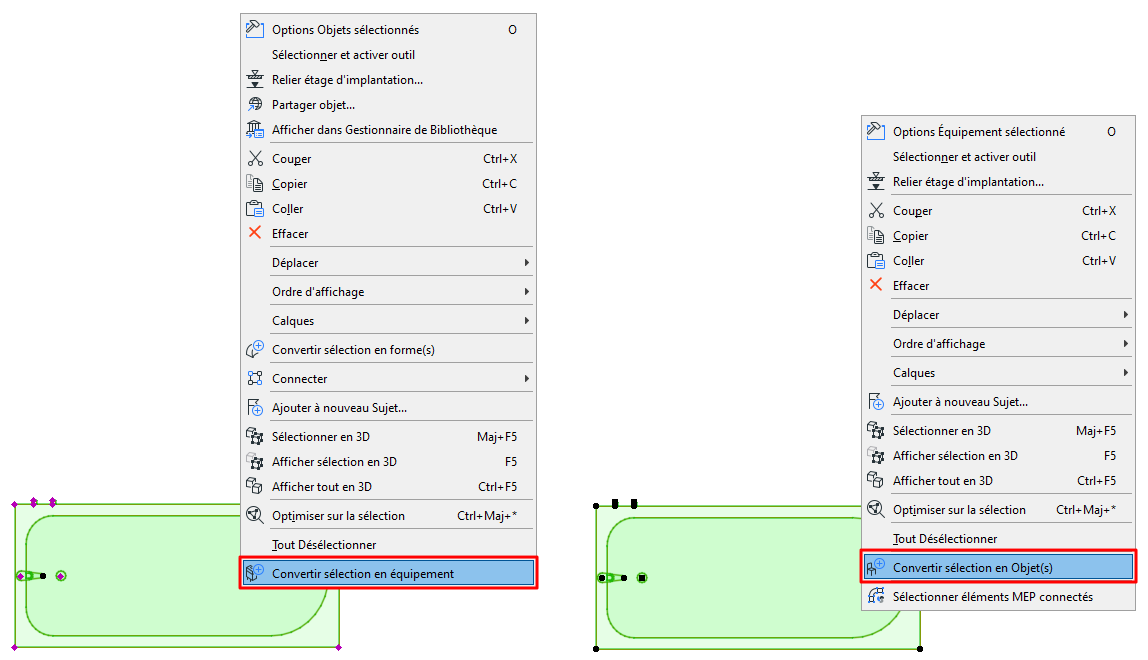Click the Relier étage d'implantation icon in left menu
Image resolution: width=1148 pixels, height=660 pixels.
(255, 79)
